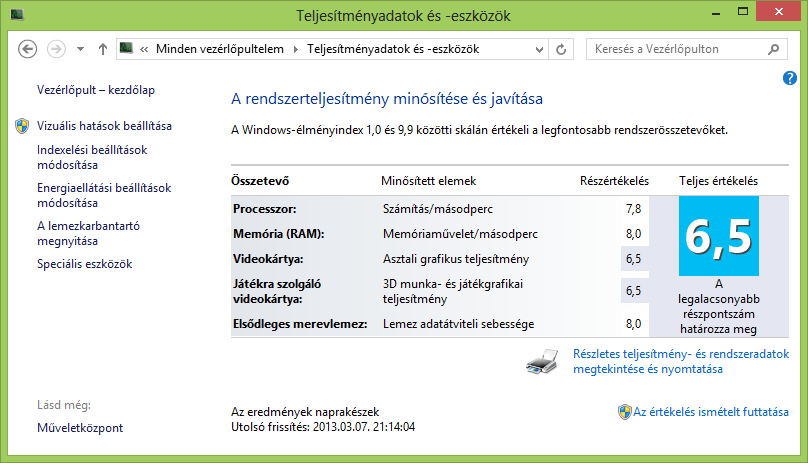The image size is (808, 463).
Task: Open the recent locations dropdown arrow
Action: coord(80,49)
